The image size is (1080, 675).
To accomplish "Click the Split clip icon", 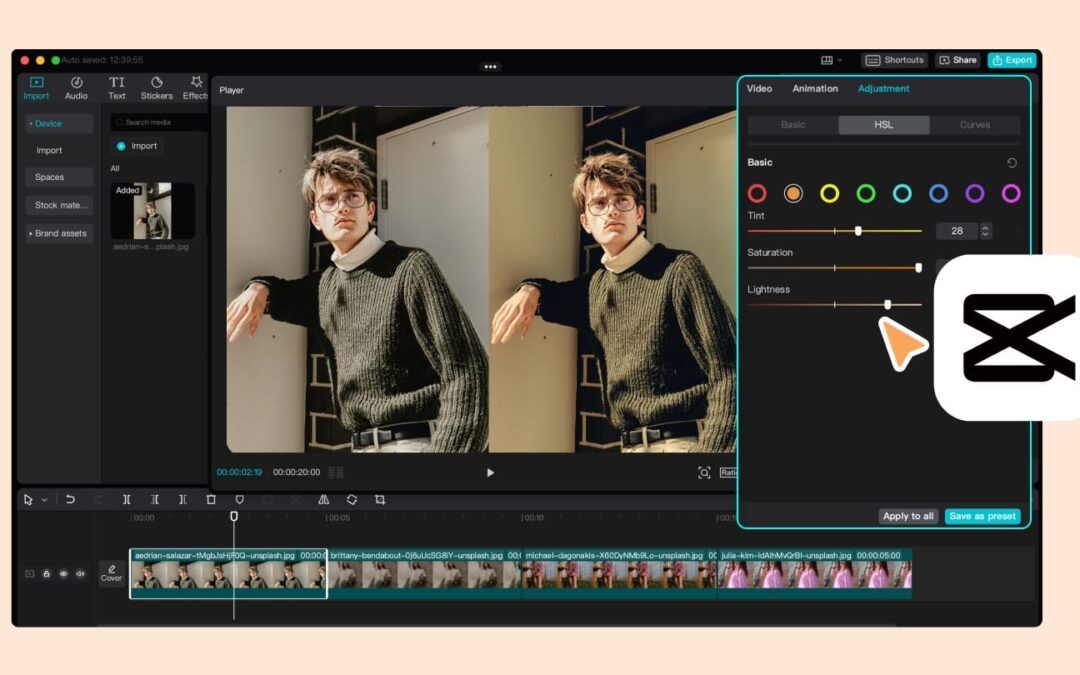I will [127, 499].
